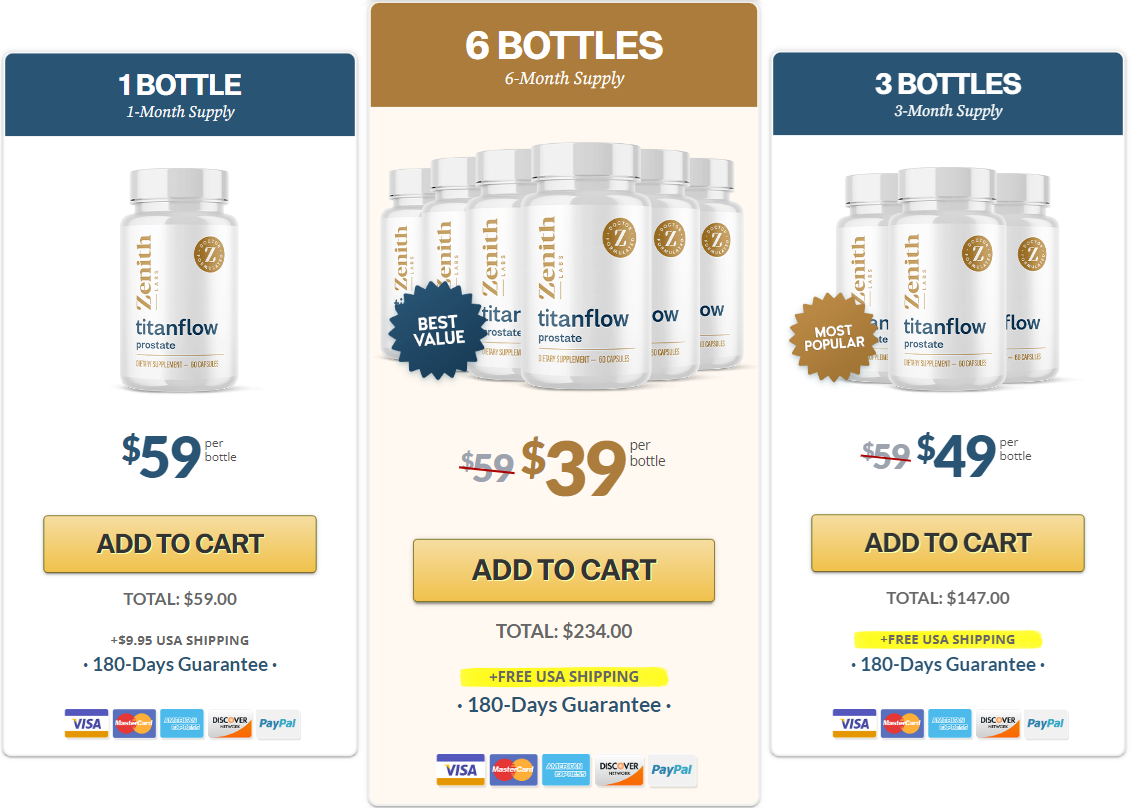
Task: Click MasterCard icon in 6 Bottles card
Action: click(x=513, y=769)
